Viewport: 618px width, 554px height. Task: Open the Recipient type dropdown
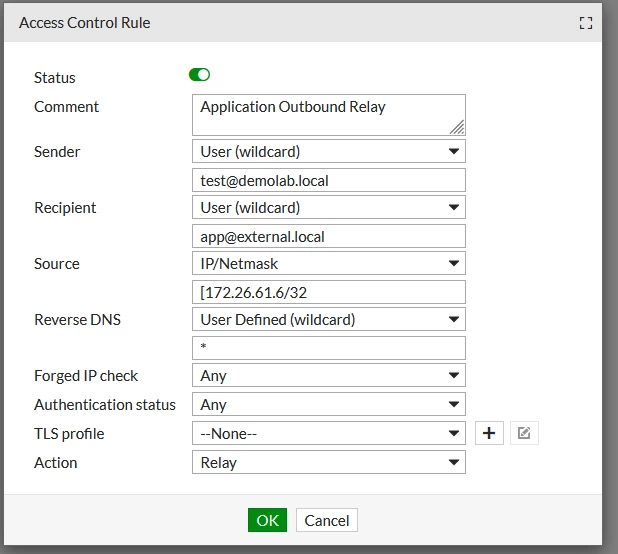click(329, 207)
